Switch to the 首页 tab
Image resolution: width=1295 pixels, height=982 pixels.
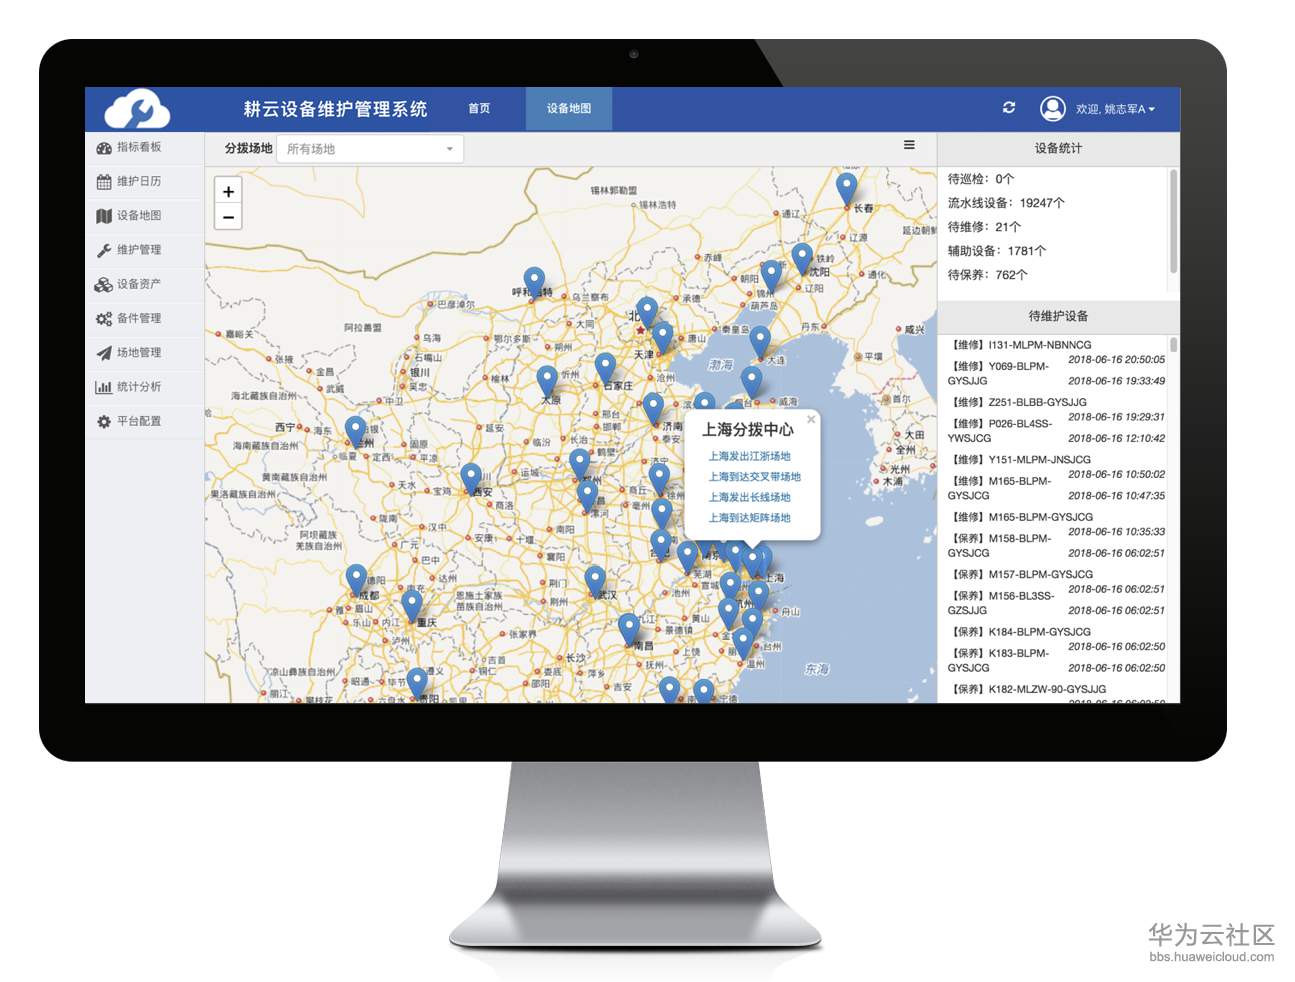point(477,109)
